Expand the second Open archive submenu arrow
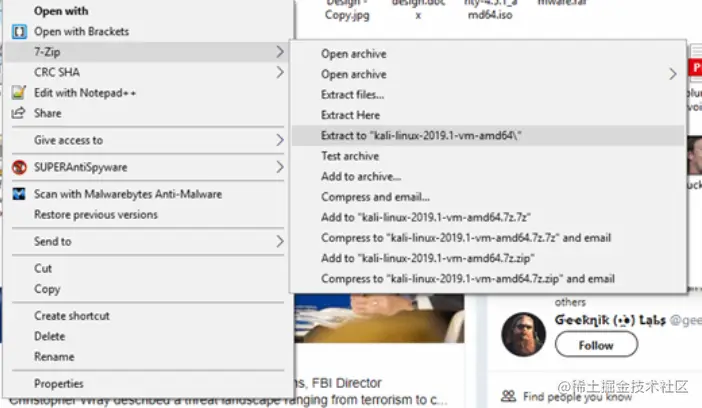The width and height of the screenshot is (702, 408). [x=672, y=74]
